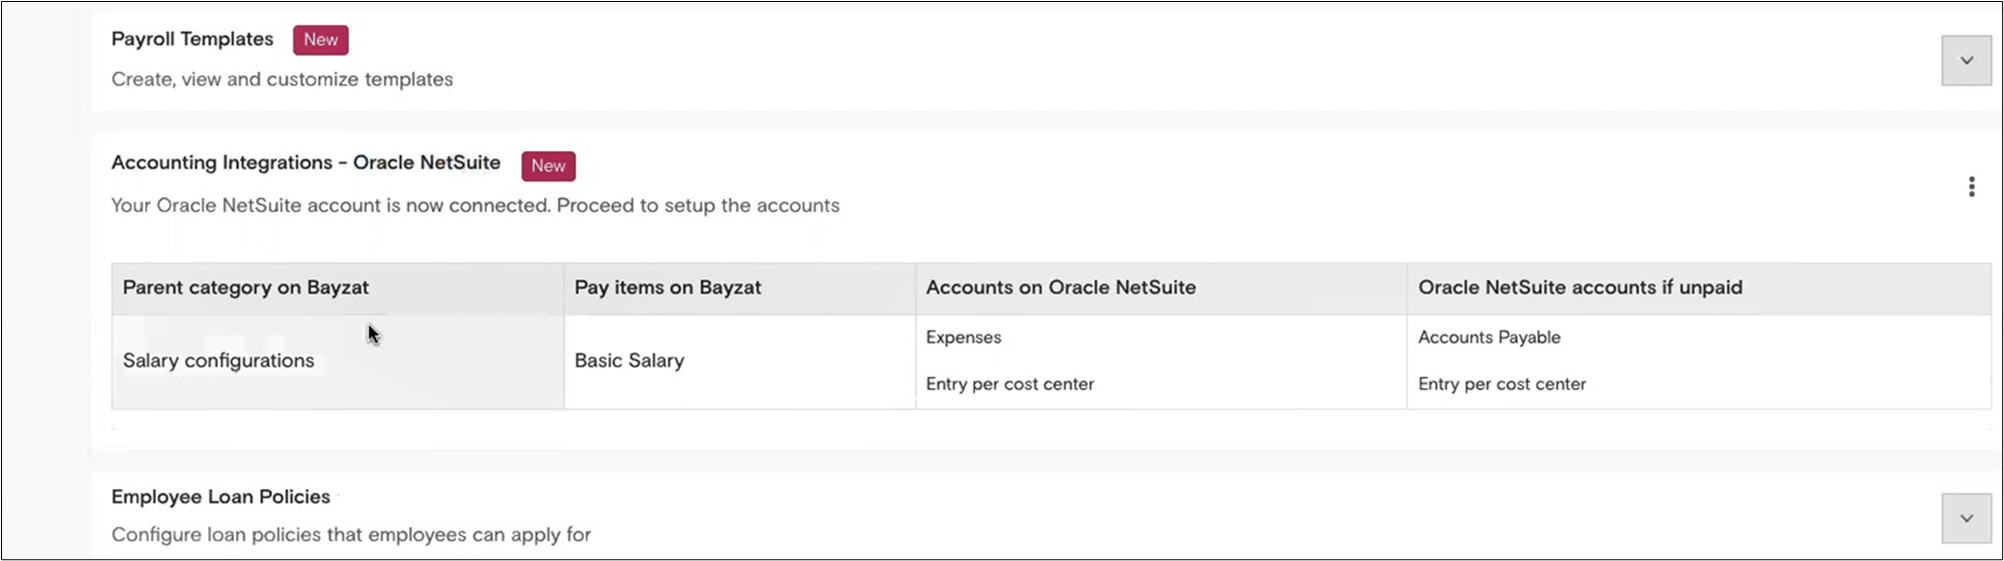Select the Accounting Integrations - Oracle NetSuite heading

[x=306, y=162]
